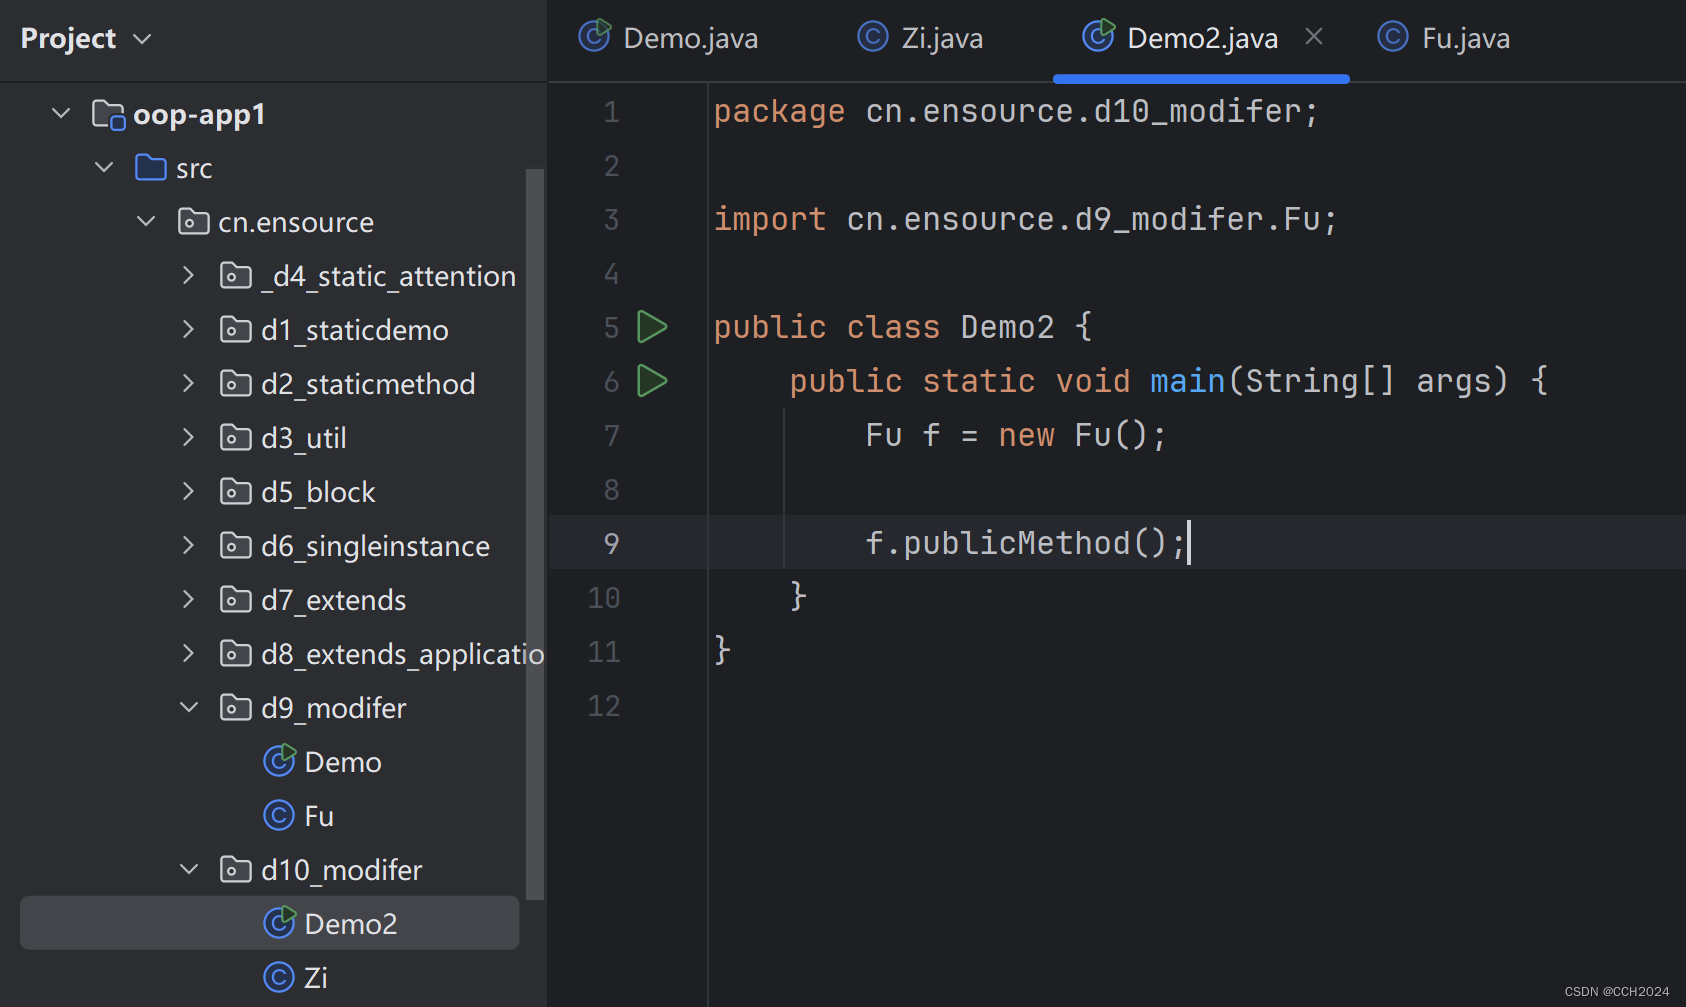Close the Demo2.java tab
Viewport: 1686px width, 1007px height.
click(1314, 37)
